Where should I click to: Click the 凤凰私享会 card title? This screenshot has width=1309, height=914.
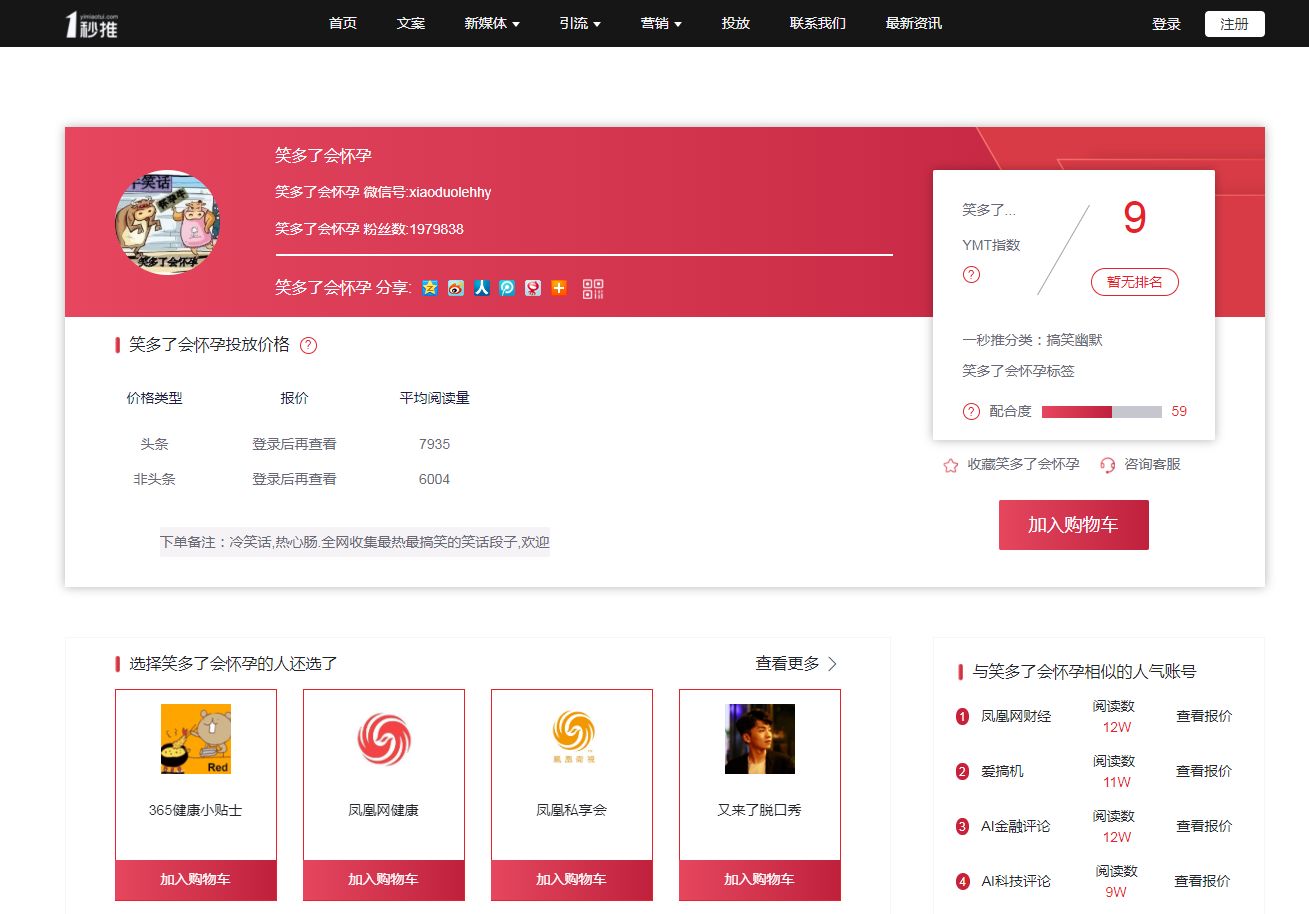571,810
